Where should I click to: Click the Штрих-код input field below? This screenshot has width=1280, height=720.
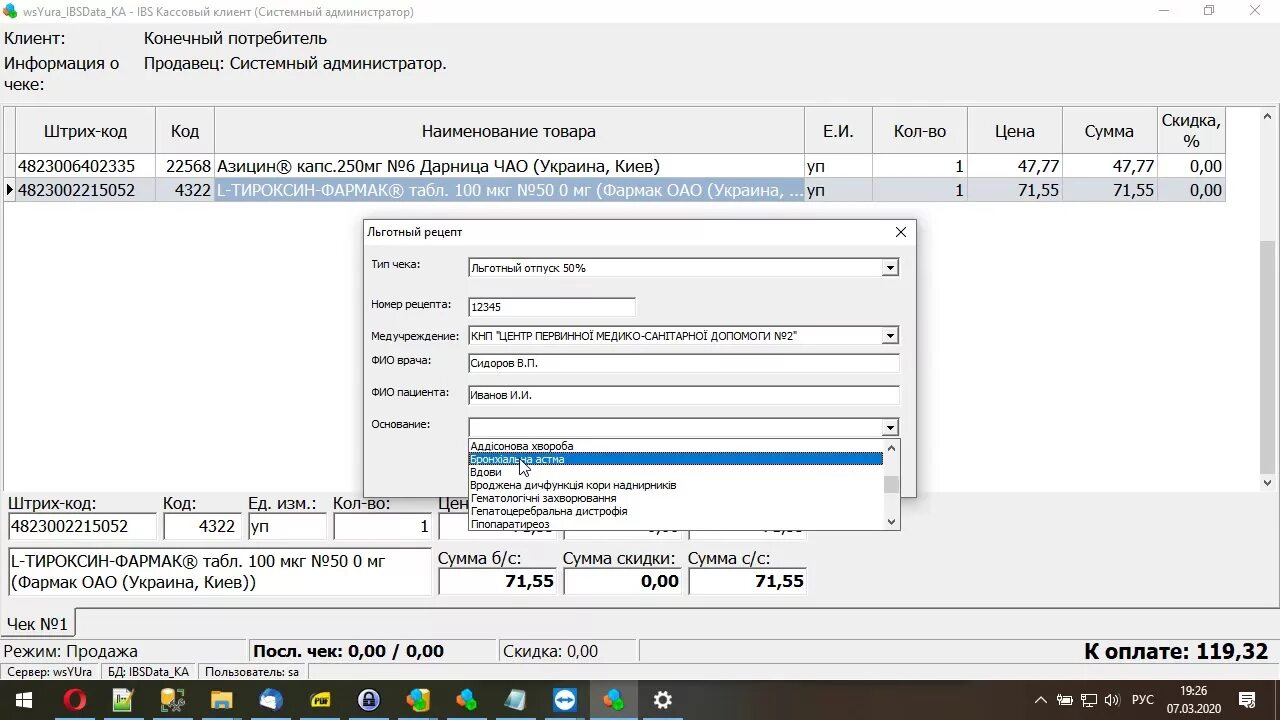[83, 526]
